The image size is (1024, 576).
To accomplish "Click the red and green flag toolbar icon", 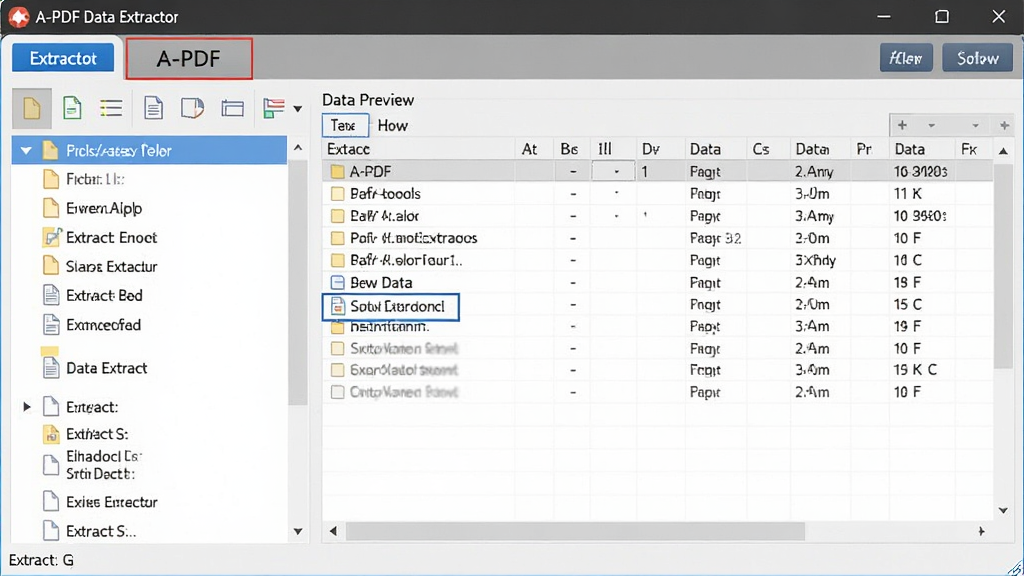I will 274,108.
